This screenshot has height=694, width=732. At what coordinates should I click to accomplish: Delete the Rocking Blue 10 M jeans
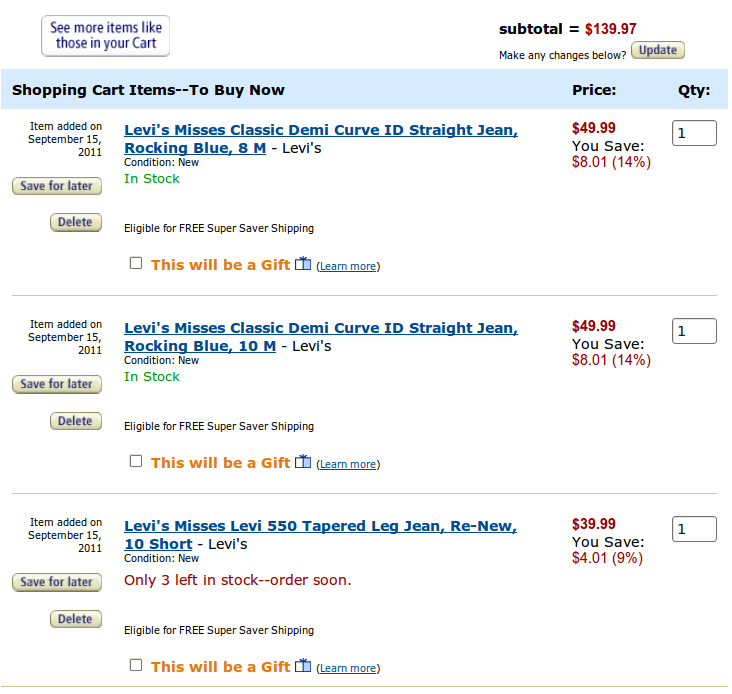(75, 421)
